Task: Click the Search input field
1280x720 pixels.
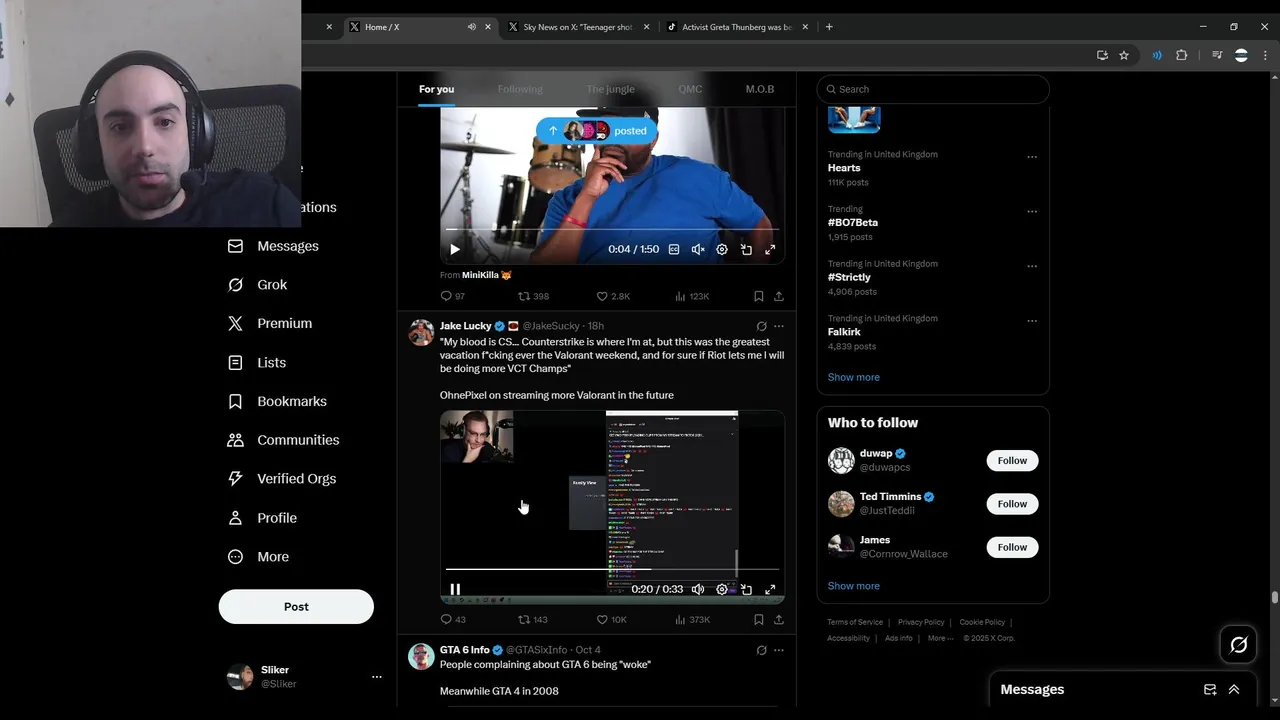Action: pyautogui.click(x=933, y=89)
